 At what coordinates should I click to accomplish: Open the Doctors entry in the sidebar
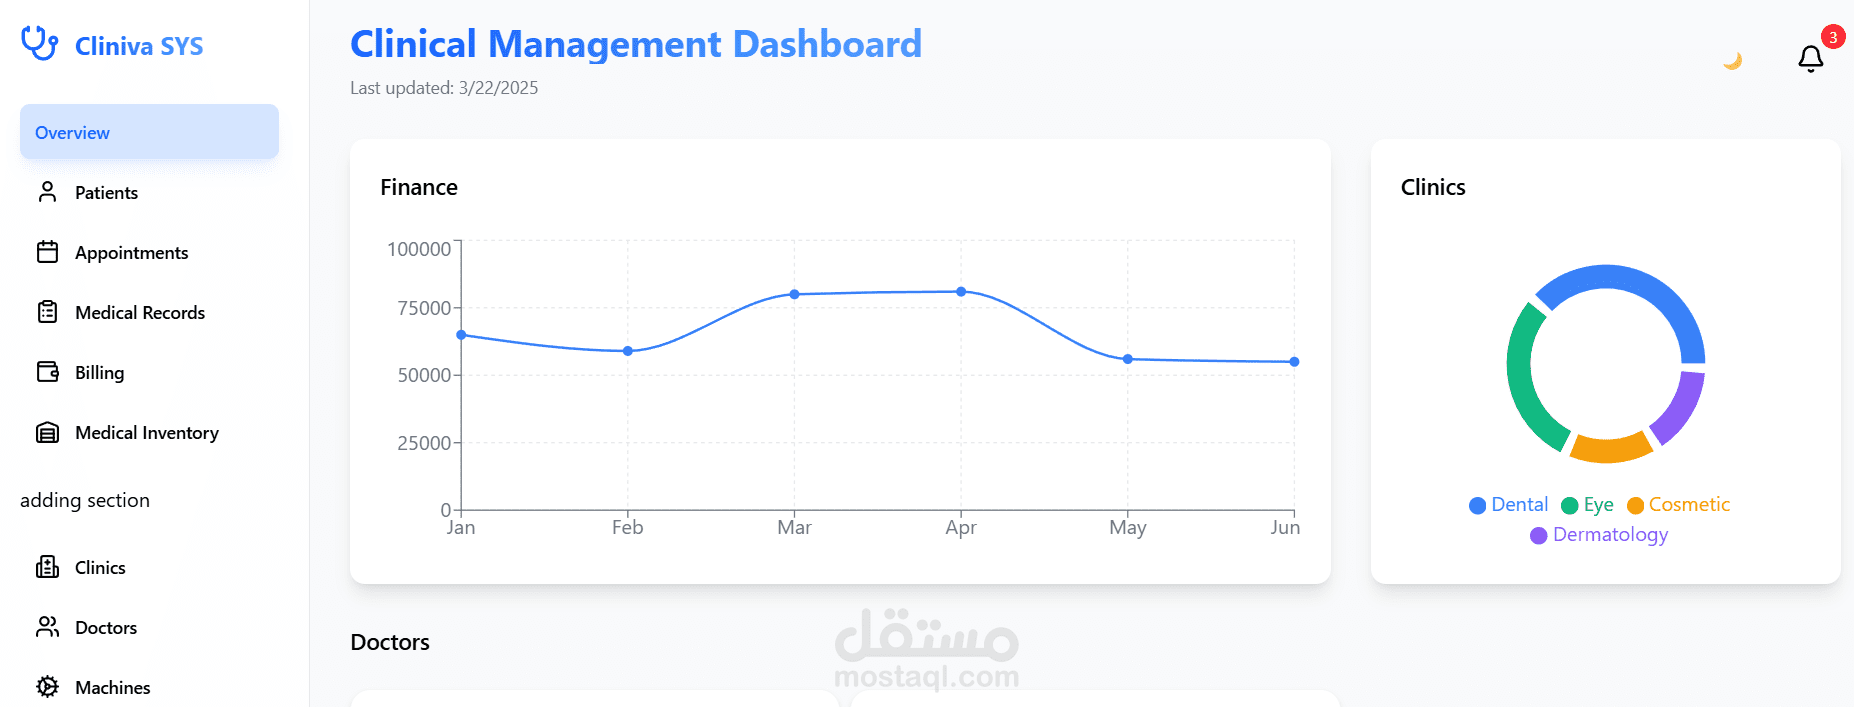pos(106,628)
